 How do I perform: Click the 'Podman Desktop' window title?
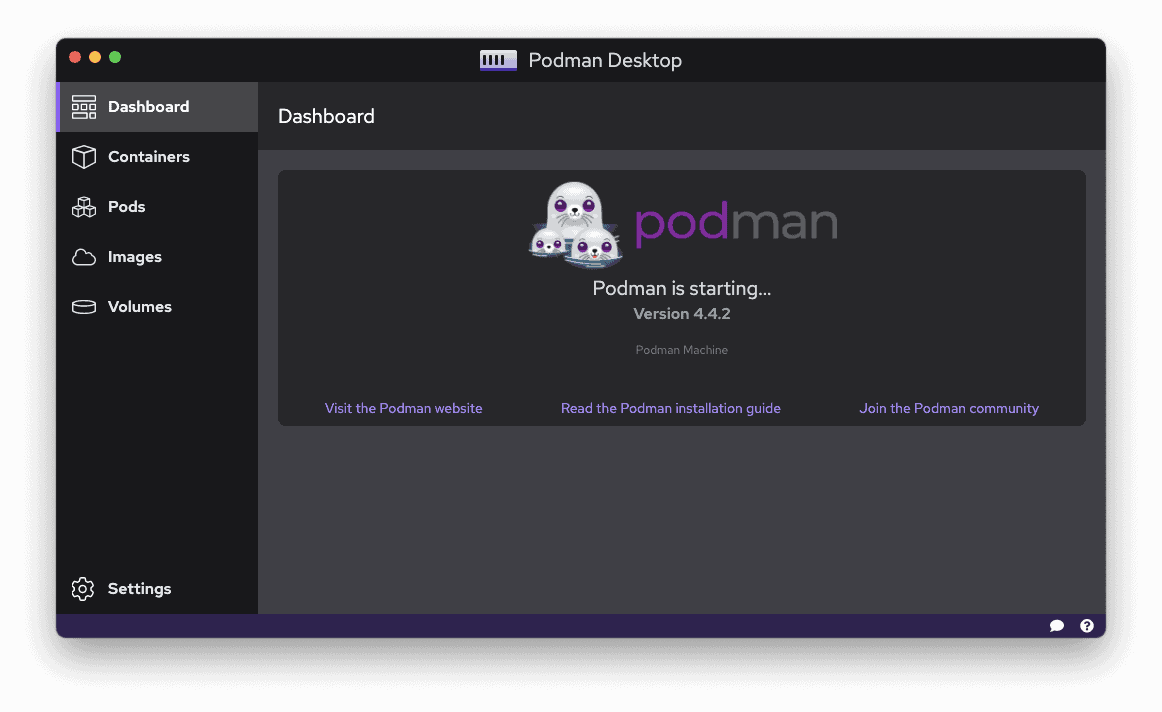coord(605,60)
